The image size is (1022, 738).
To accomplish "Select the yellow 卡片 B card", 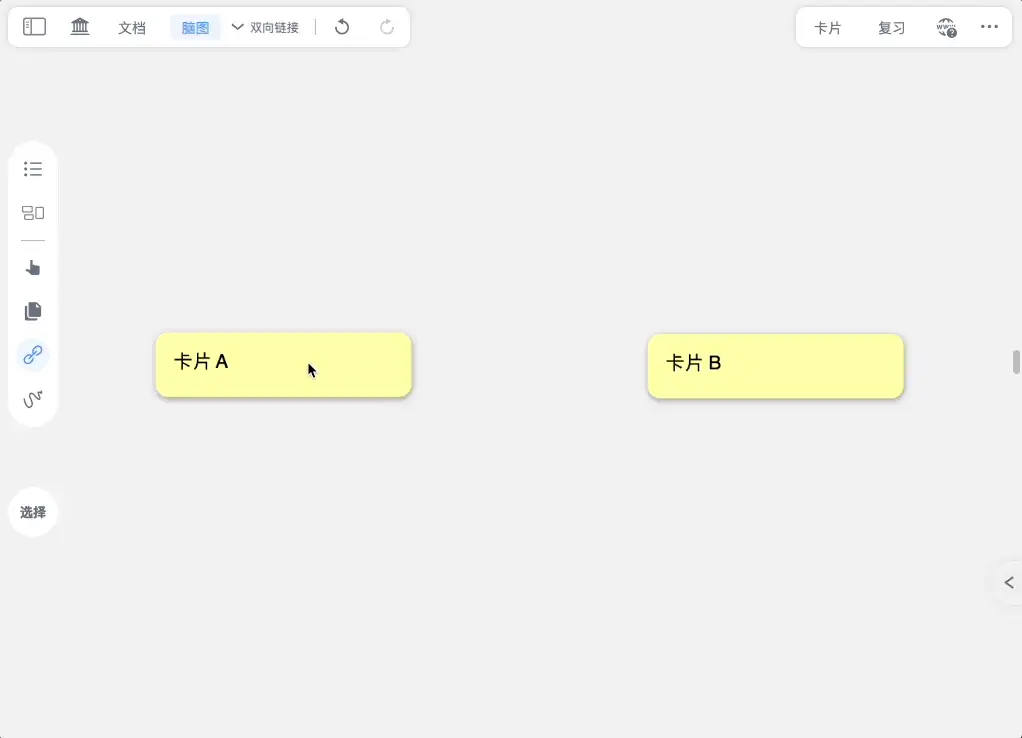I will [776, 366].
